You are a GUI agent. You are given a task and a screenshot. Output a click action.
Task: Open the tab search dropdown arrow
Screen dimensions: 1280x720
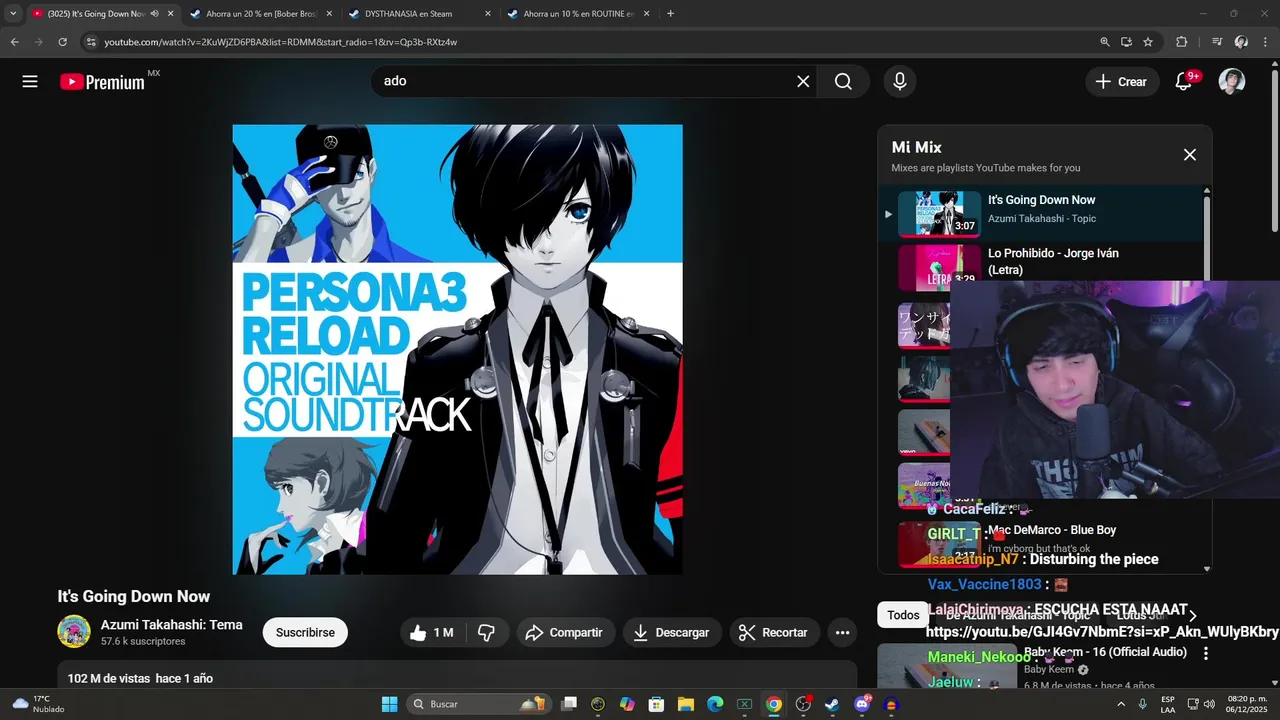13,14
